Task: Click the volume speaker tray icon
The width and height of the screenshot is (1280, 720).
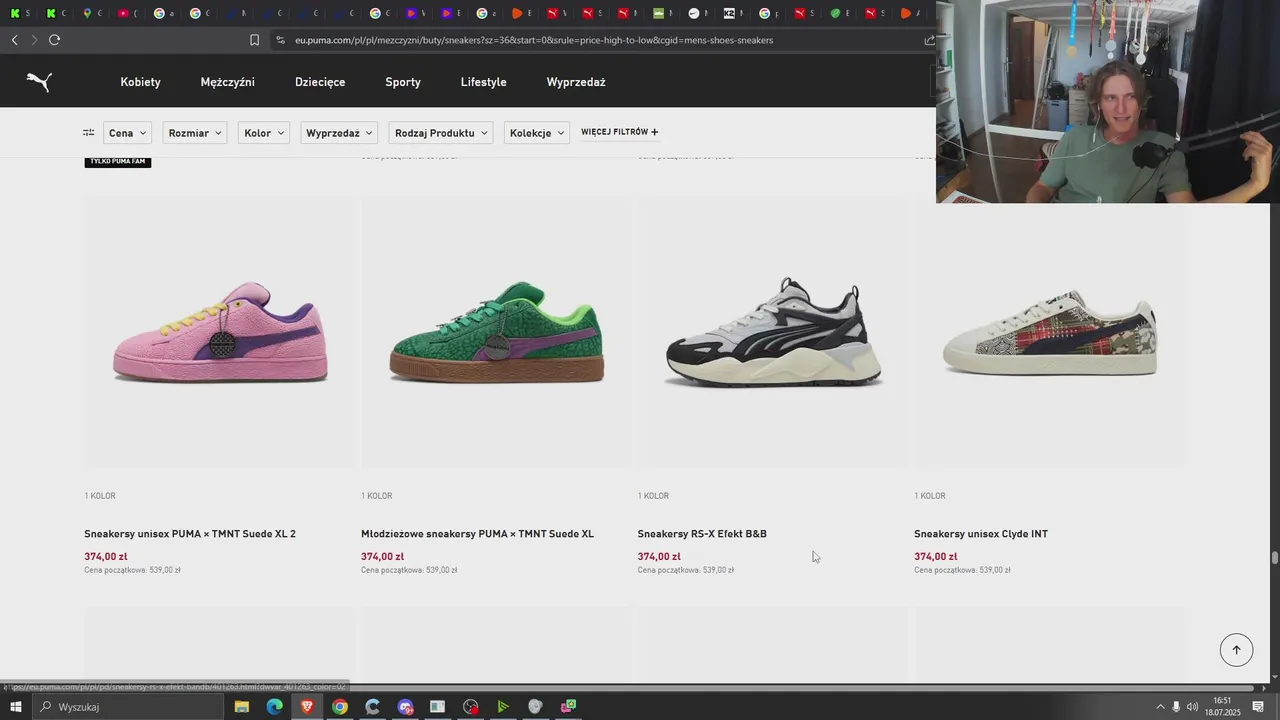Action: 1192,707
